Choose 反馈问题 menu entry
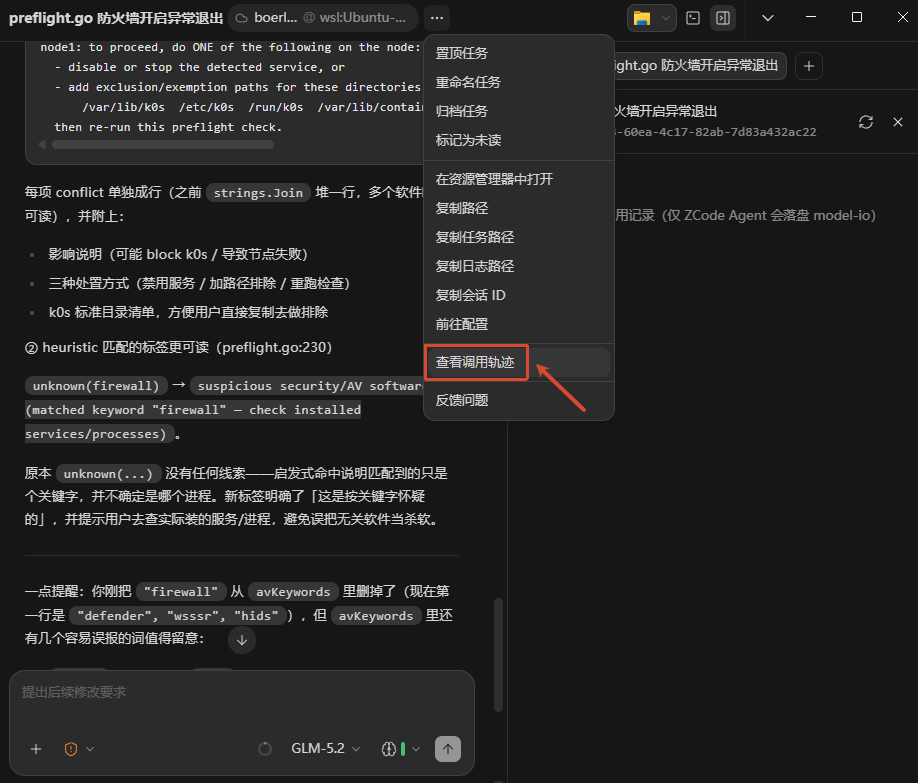The image size is (918, 783). point(519,401)
